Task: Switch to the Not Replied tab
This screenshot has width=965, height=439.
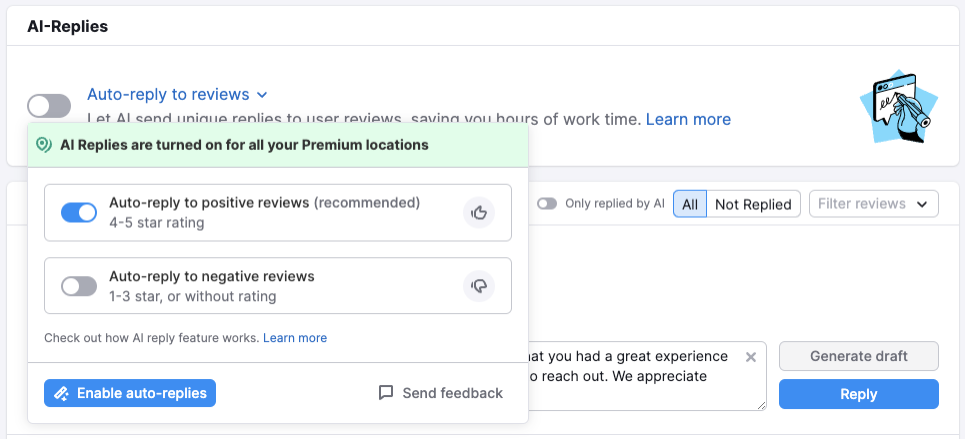Action: [x=753, y=204]
